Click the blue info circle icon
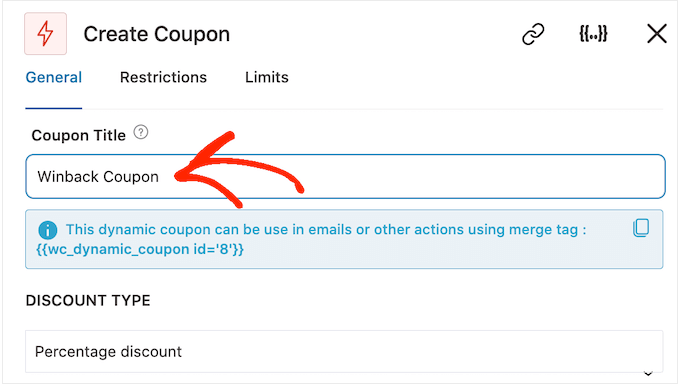Viewport: 680px width, 387px height. click(48, 230)
